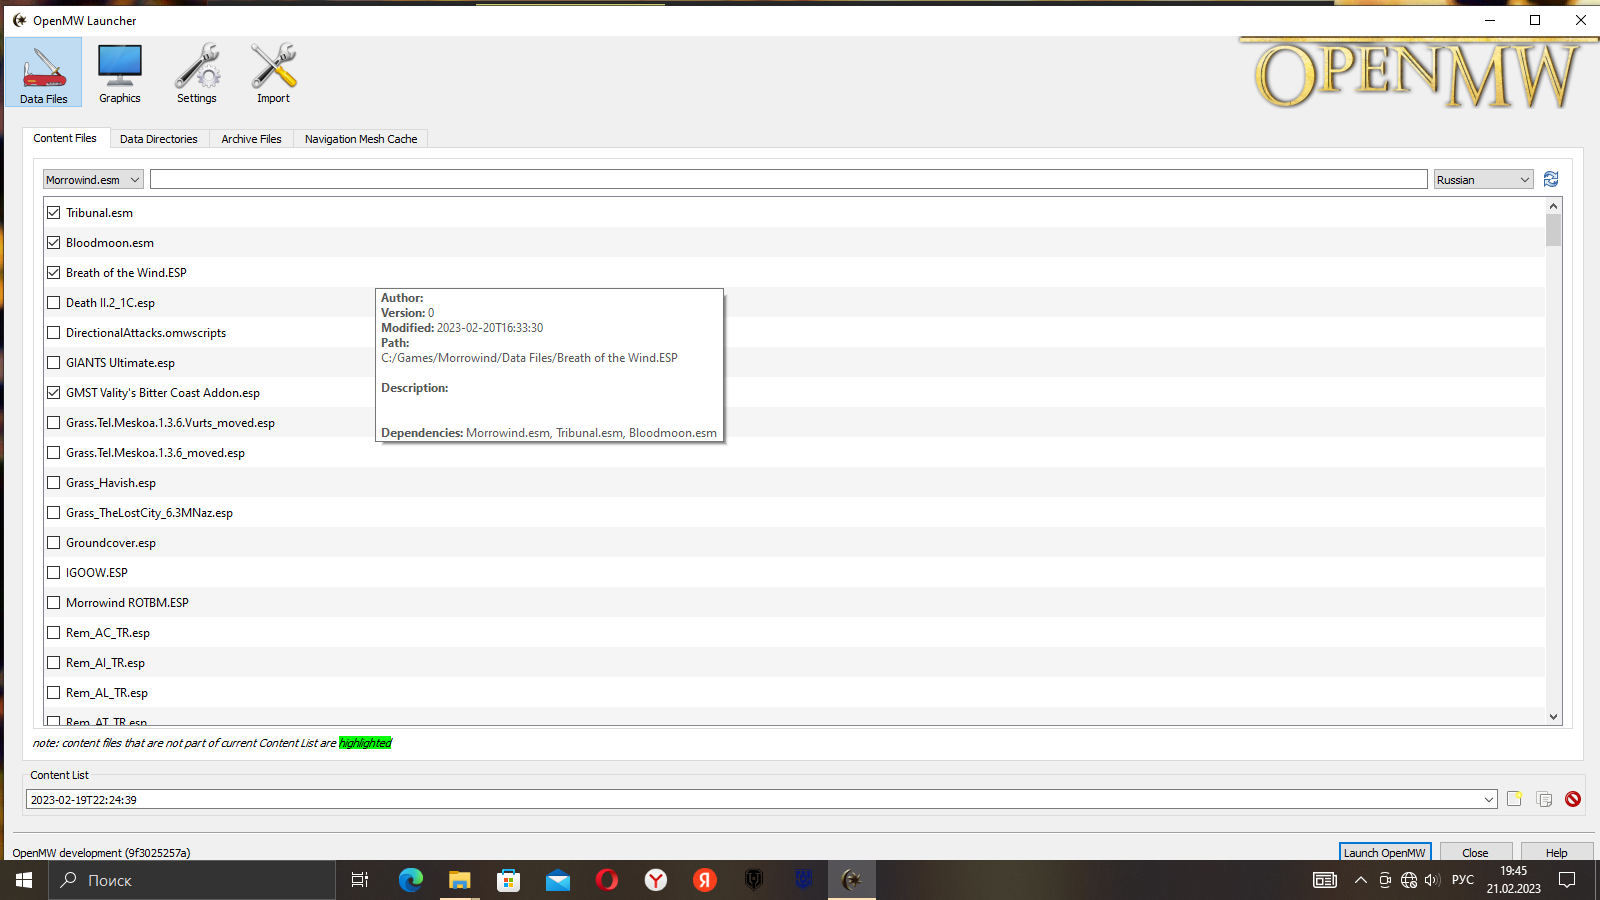Viewport: 1600px width, 900px height.
Task: Click the Import screwdriver icon
Action: (x=272, y=72)
